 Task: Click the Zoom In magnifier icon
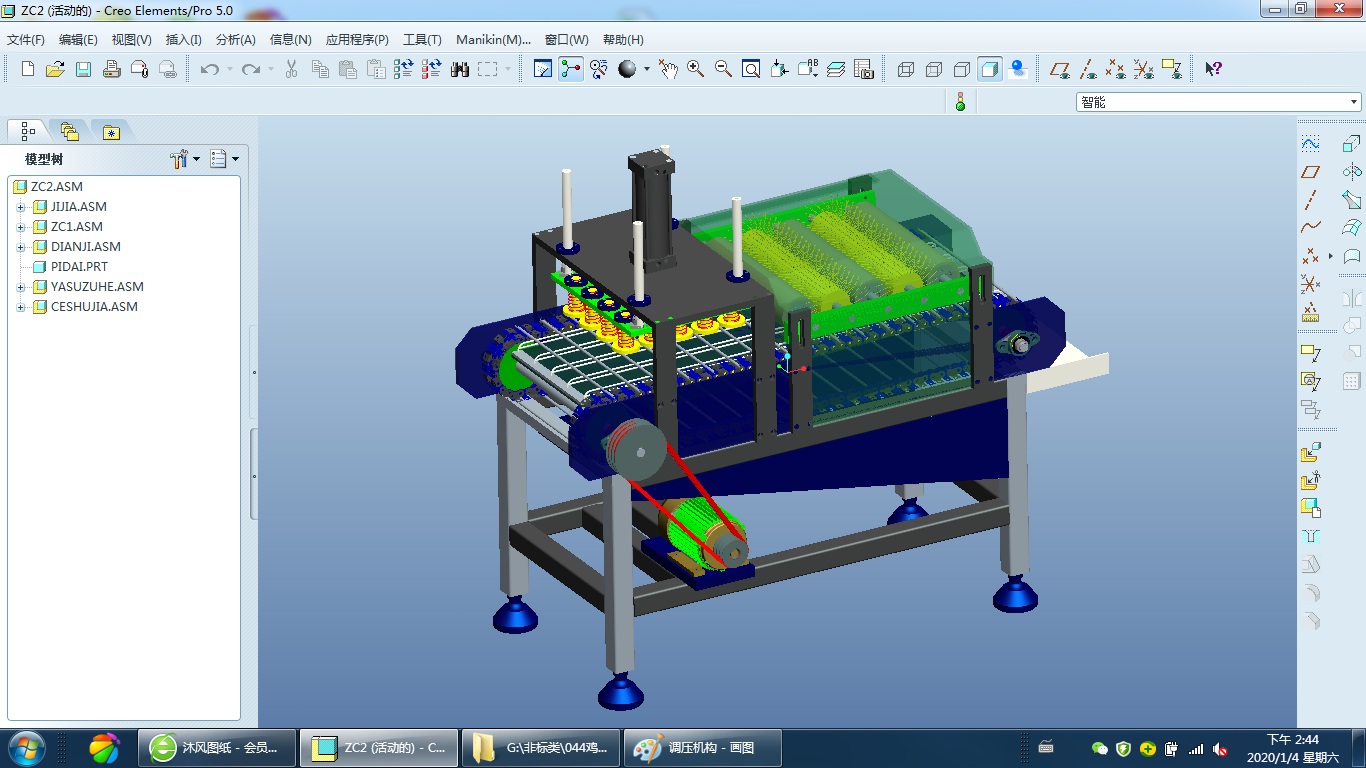pos(695,69)
